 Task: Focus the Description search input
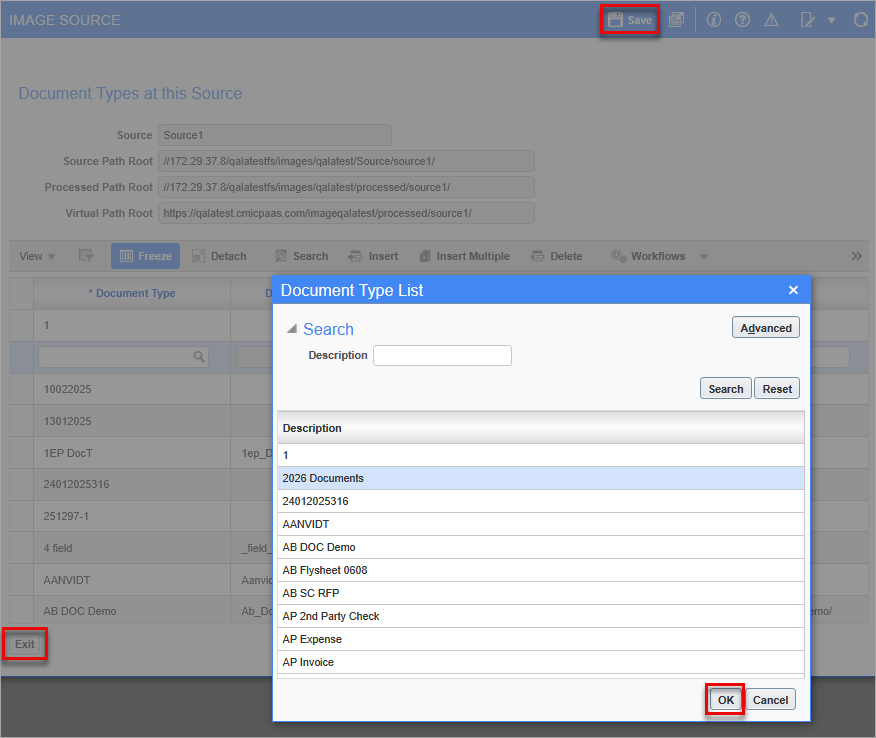[442, 355]
